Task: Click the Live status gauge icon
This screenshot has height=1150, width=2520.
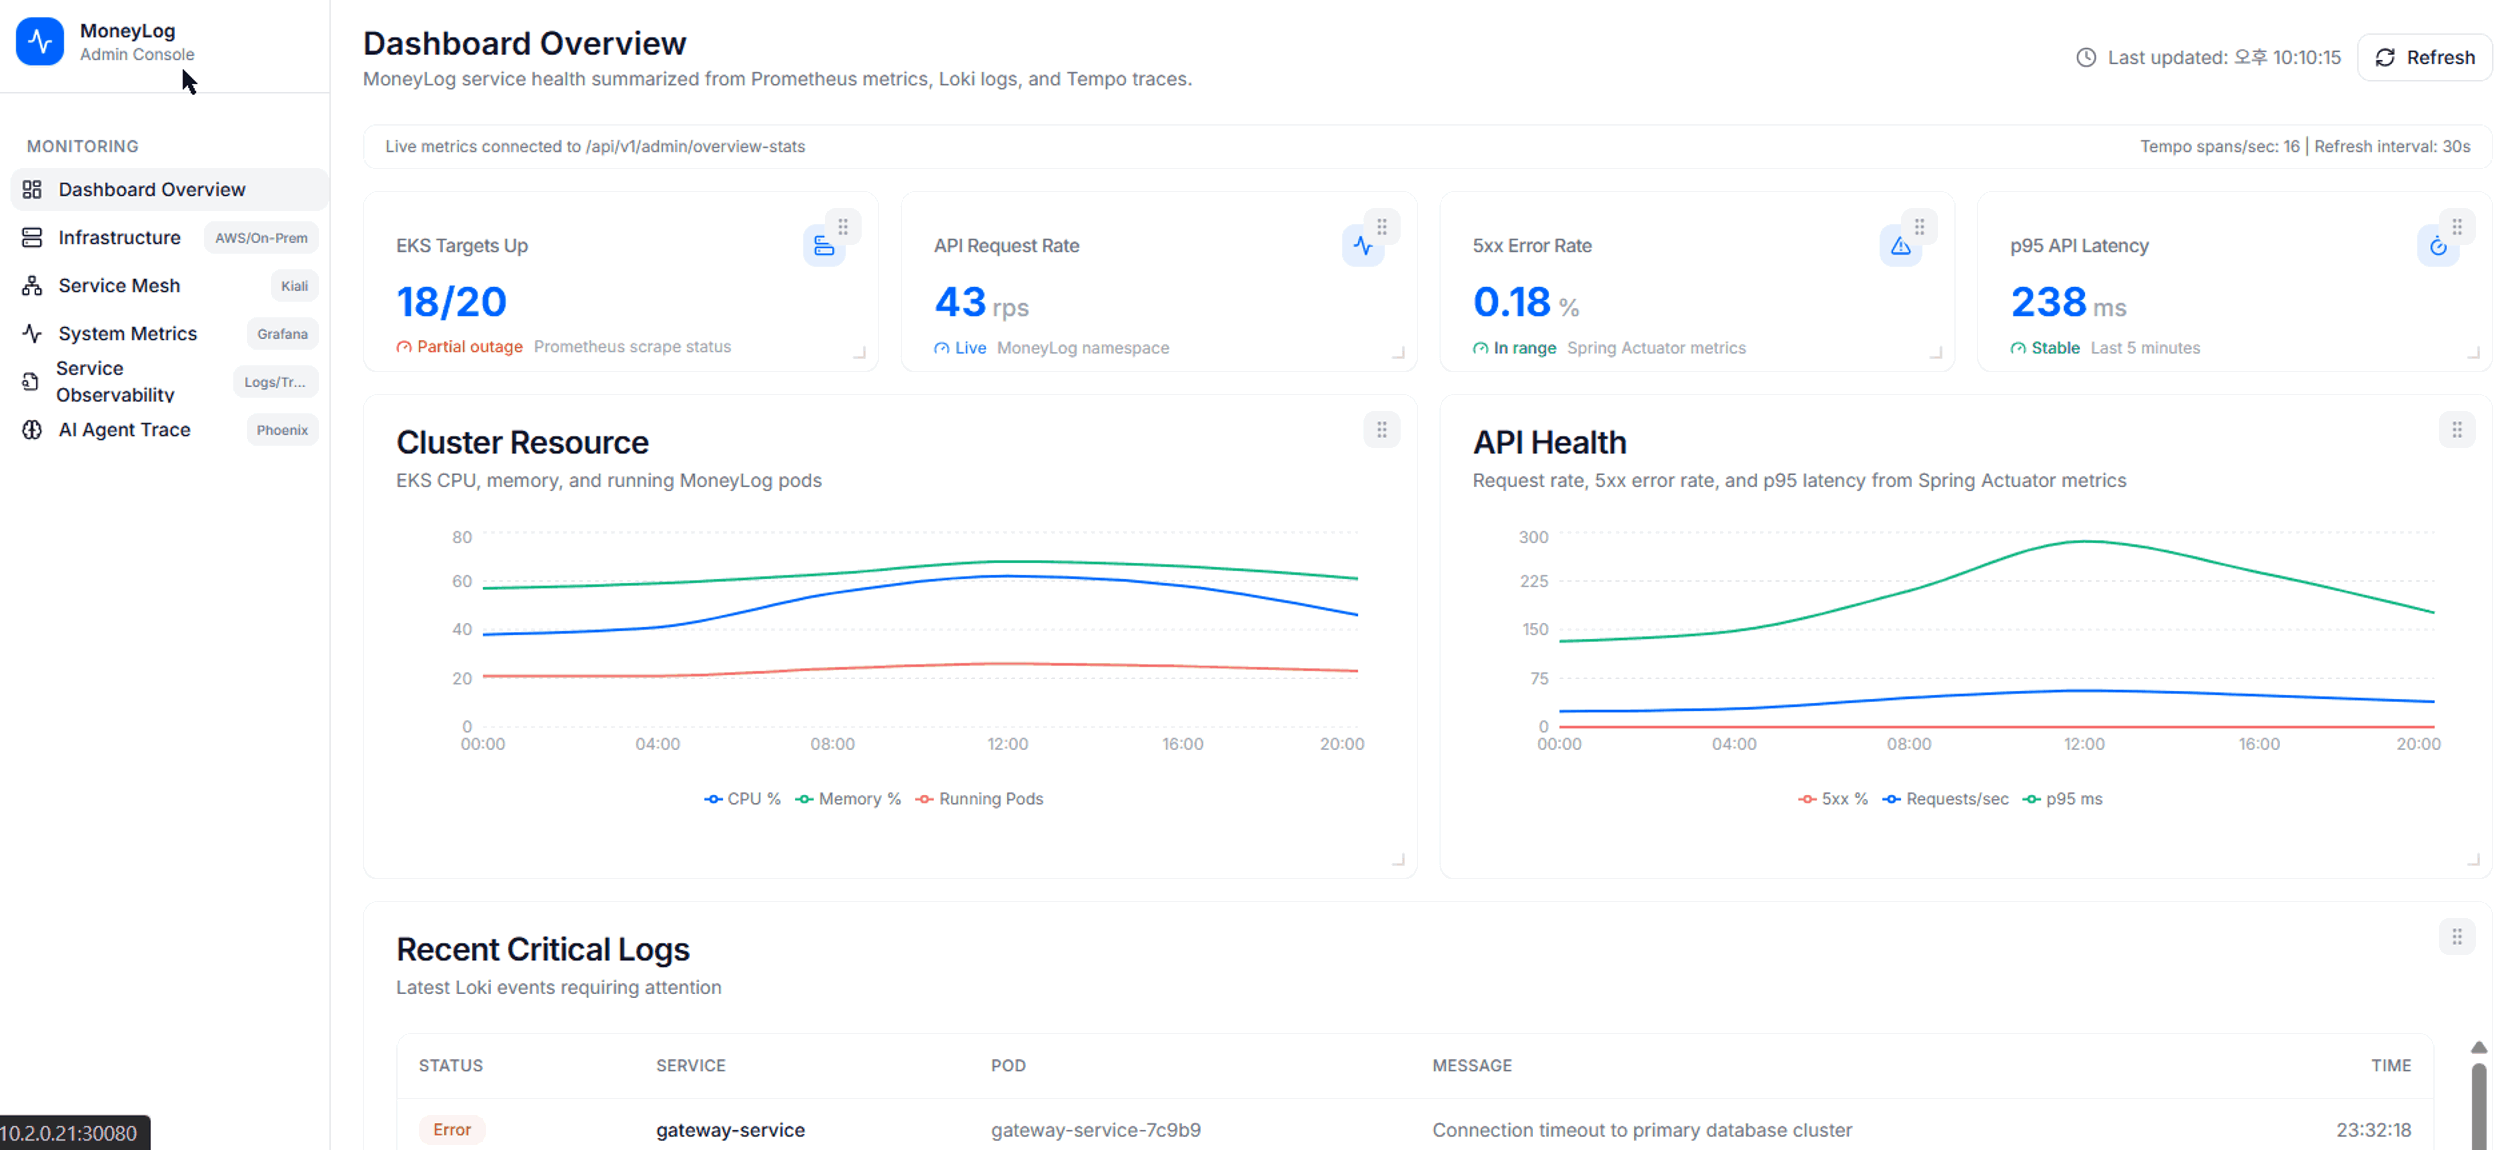Action: pyautogui.click(x=941, y=348)
